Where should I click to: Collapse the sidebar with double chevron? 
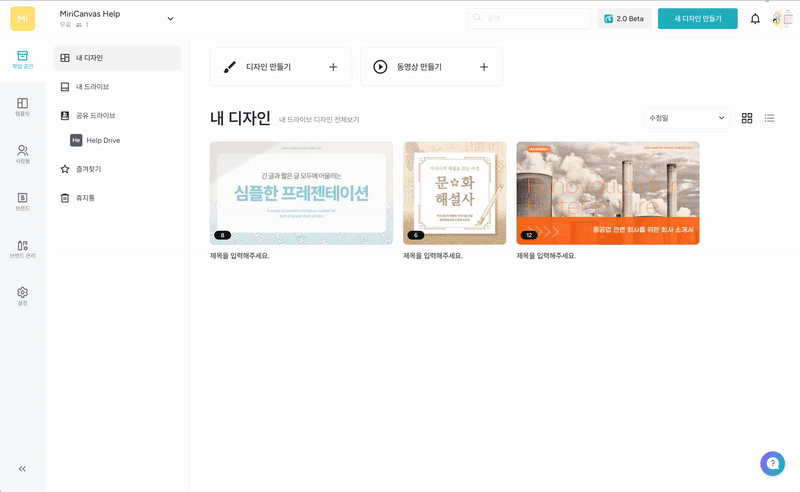point(22,468)
